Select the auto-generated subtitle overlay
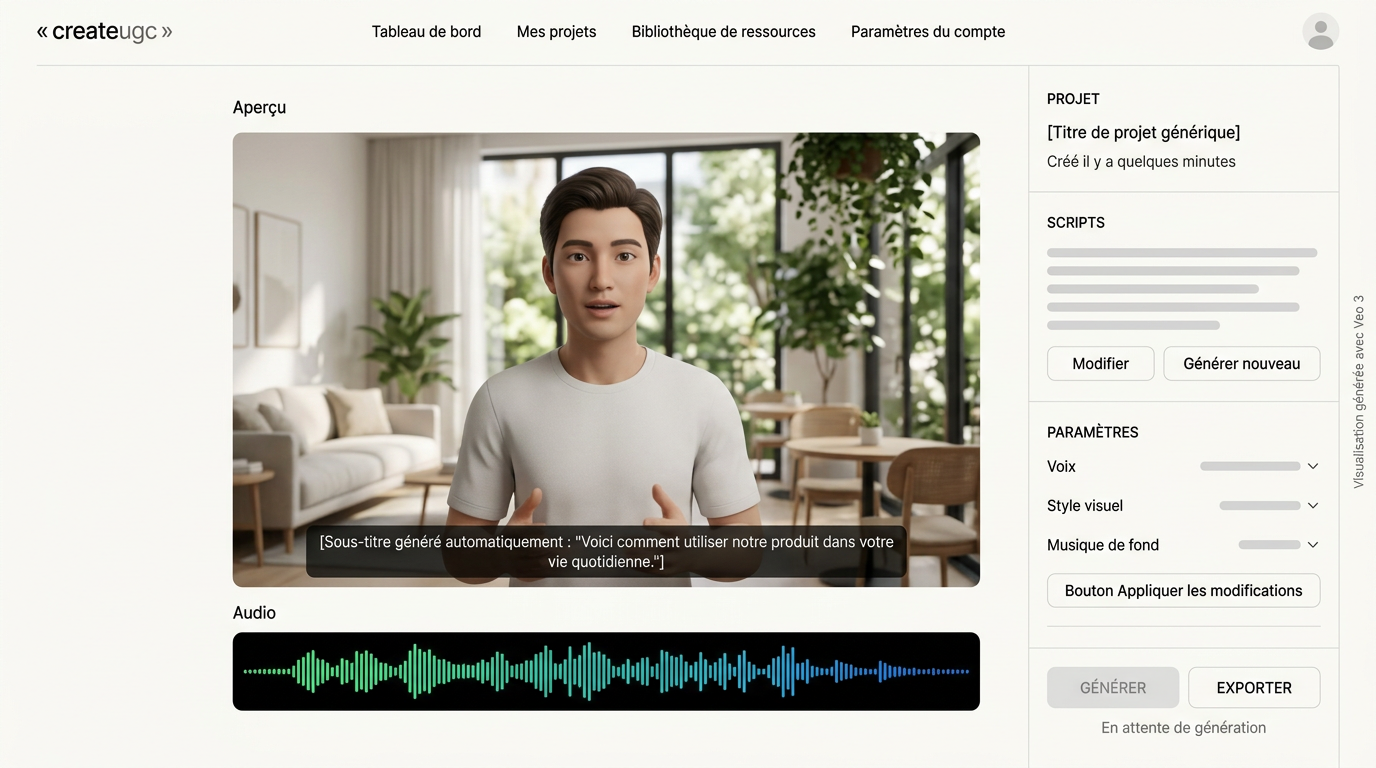The width and height of the screenshot is (1376, 768). 606,551
